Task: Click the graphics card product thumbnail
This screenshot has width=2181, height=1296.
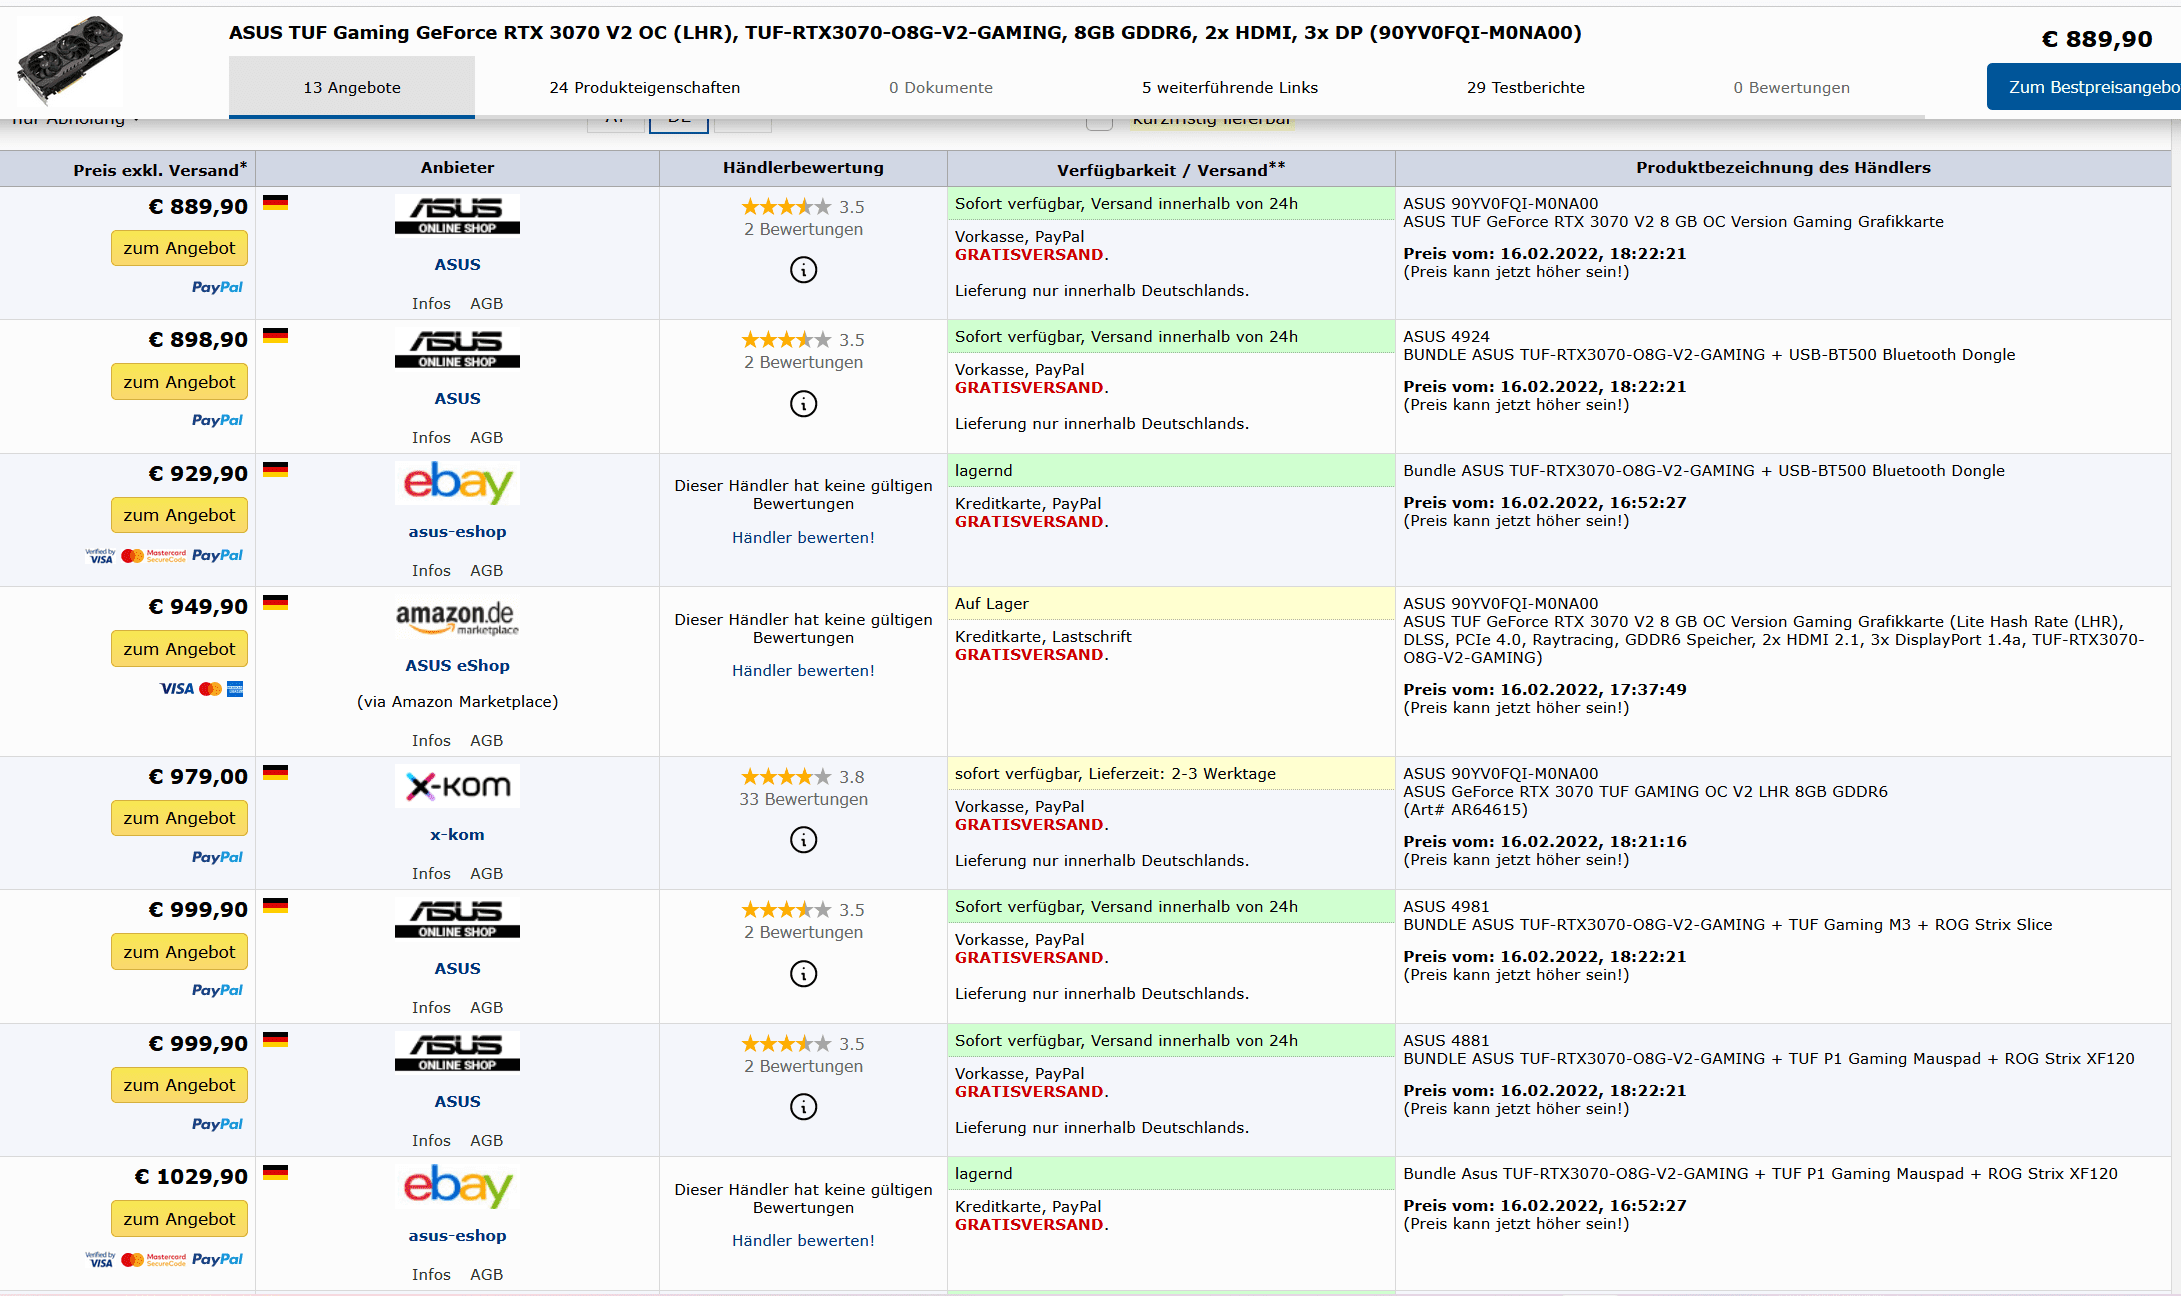Action: coord(70,59)
